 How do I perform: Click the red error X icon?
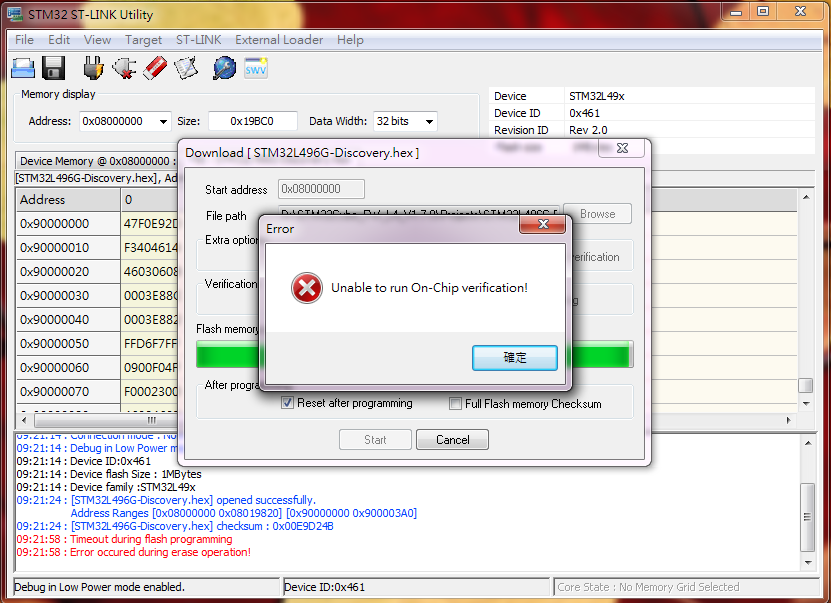(306, 288)
